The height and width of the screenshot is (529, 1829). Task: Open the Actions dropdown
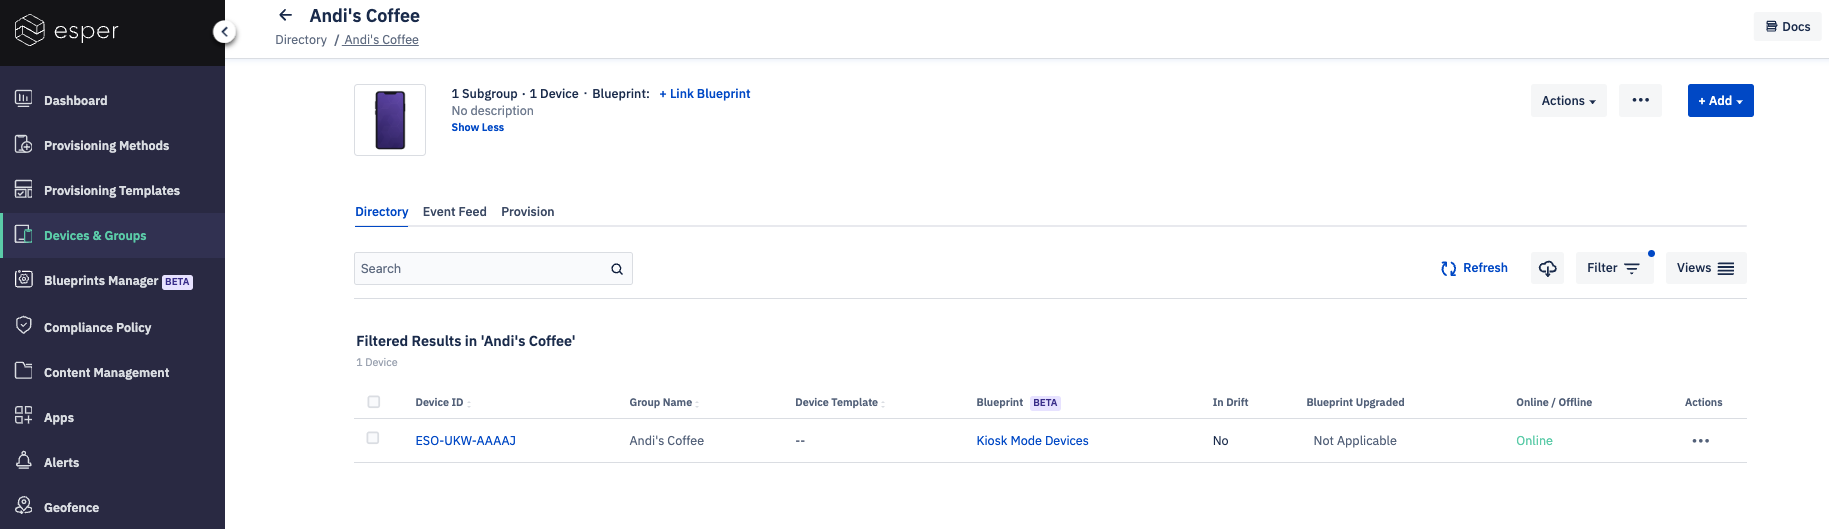pyautogui.click(x=1568, y=100)
